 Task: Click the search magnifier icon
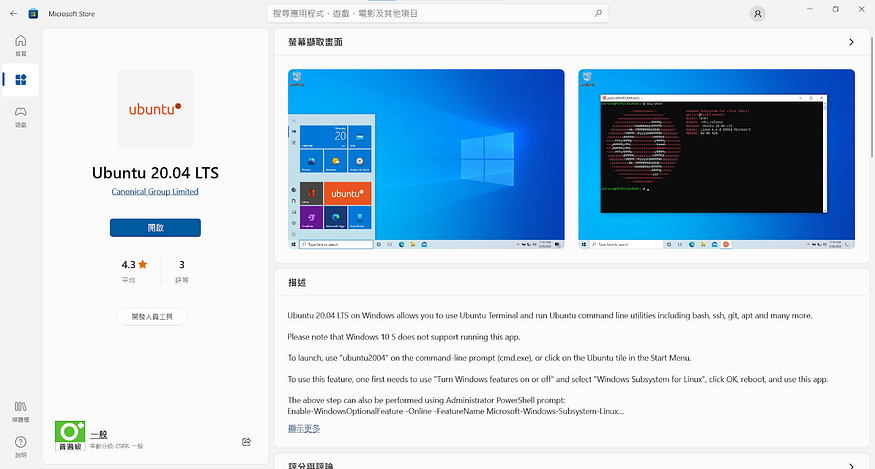(x=598, y=13)
